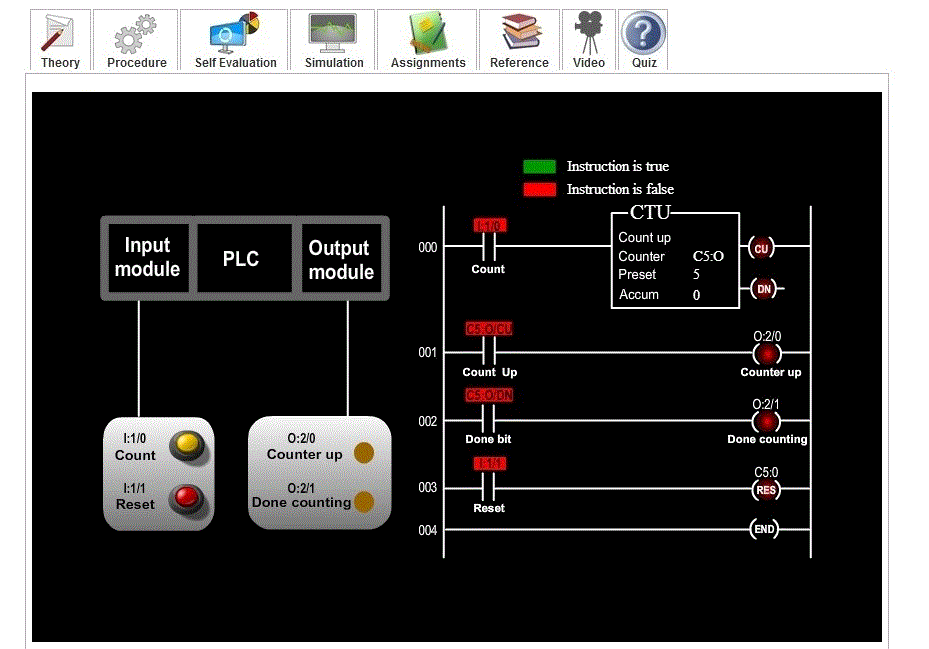
Task: Click the C5:0/CU contact on rung 001
Action: [x=489, y=352]
